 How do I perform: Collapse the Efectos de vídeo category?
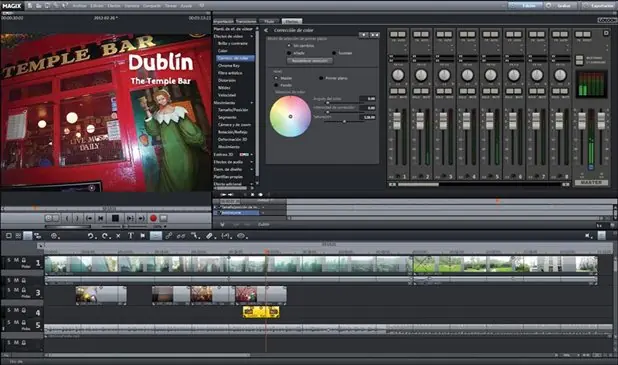tap(252, 36)
